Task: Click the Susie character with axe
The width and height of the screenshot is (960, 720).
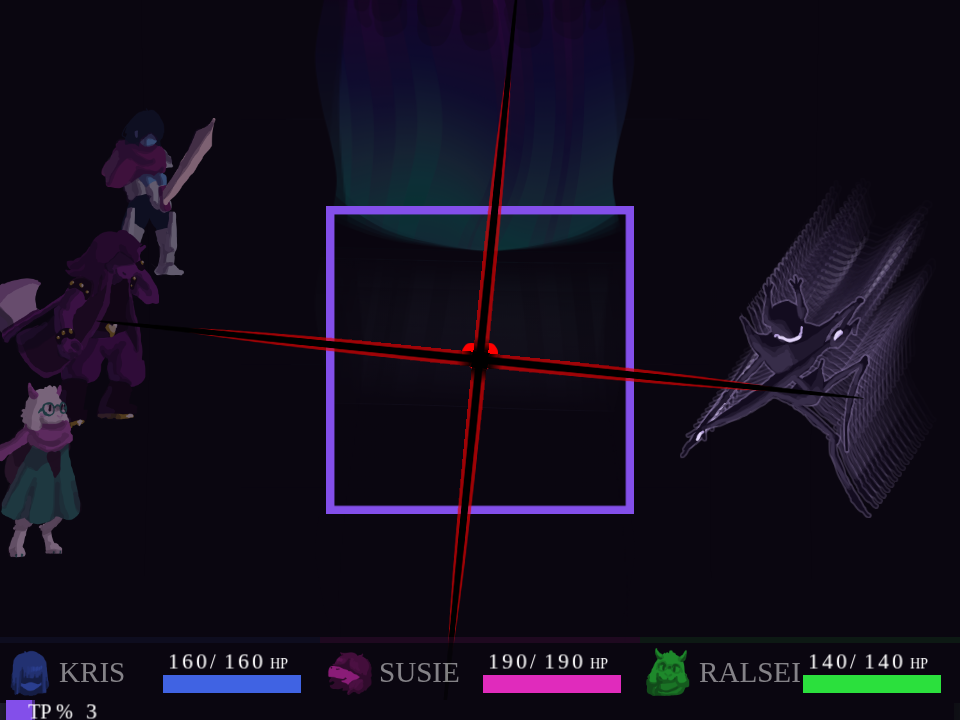Action: pyautogui.click(x=80, y=324)
